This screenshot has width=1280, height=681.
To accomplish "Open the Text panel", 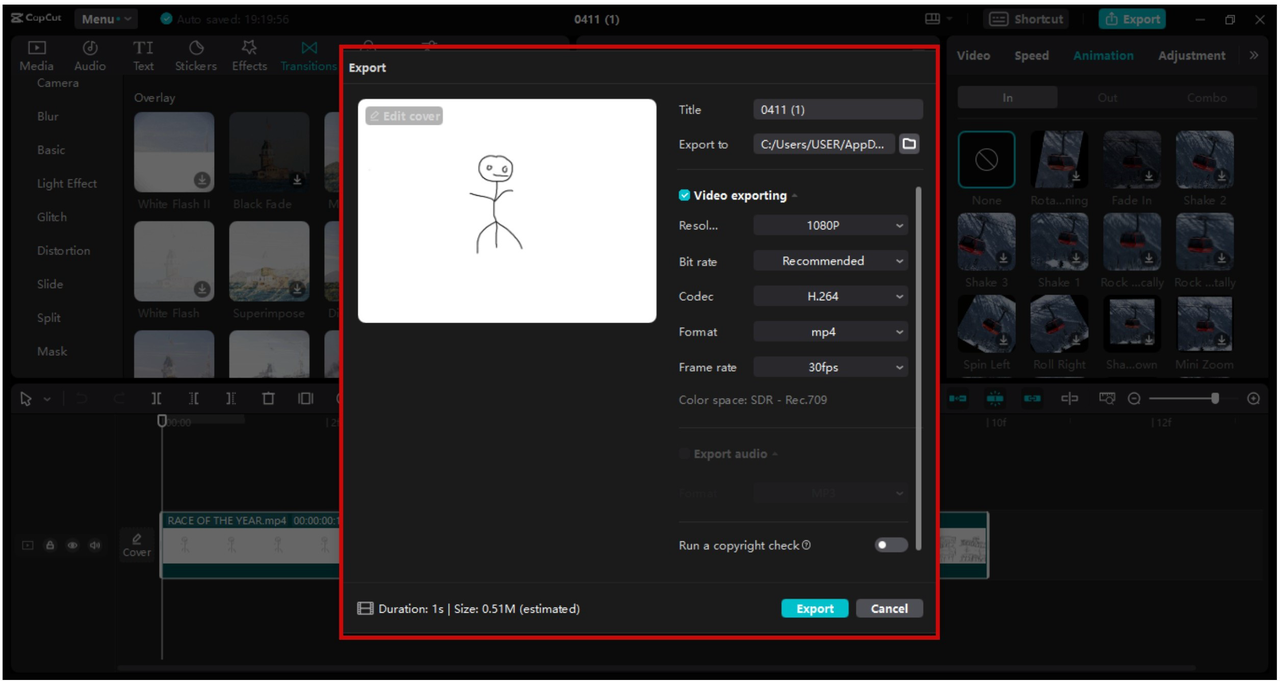I will (144, 56).
